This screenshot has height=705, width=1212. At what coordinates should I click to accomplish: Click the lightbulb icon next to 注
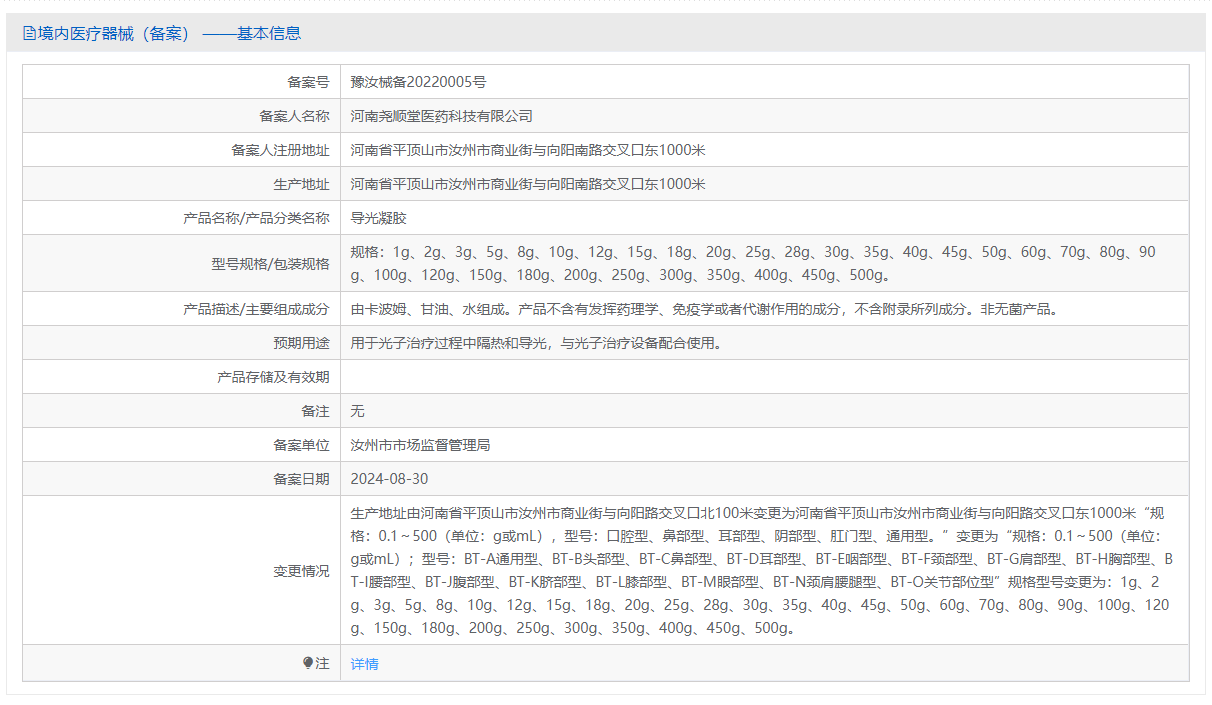308,663
